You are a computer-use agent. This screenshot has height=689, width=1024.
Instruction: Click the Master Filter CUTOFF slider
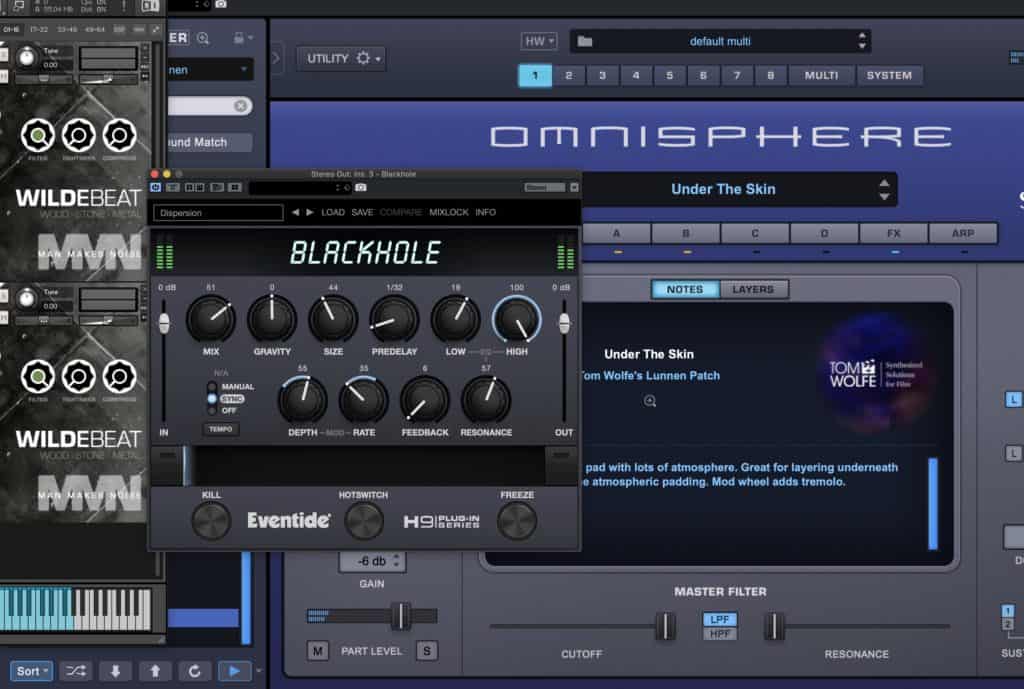click(x=665, y=626)
